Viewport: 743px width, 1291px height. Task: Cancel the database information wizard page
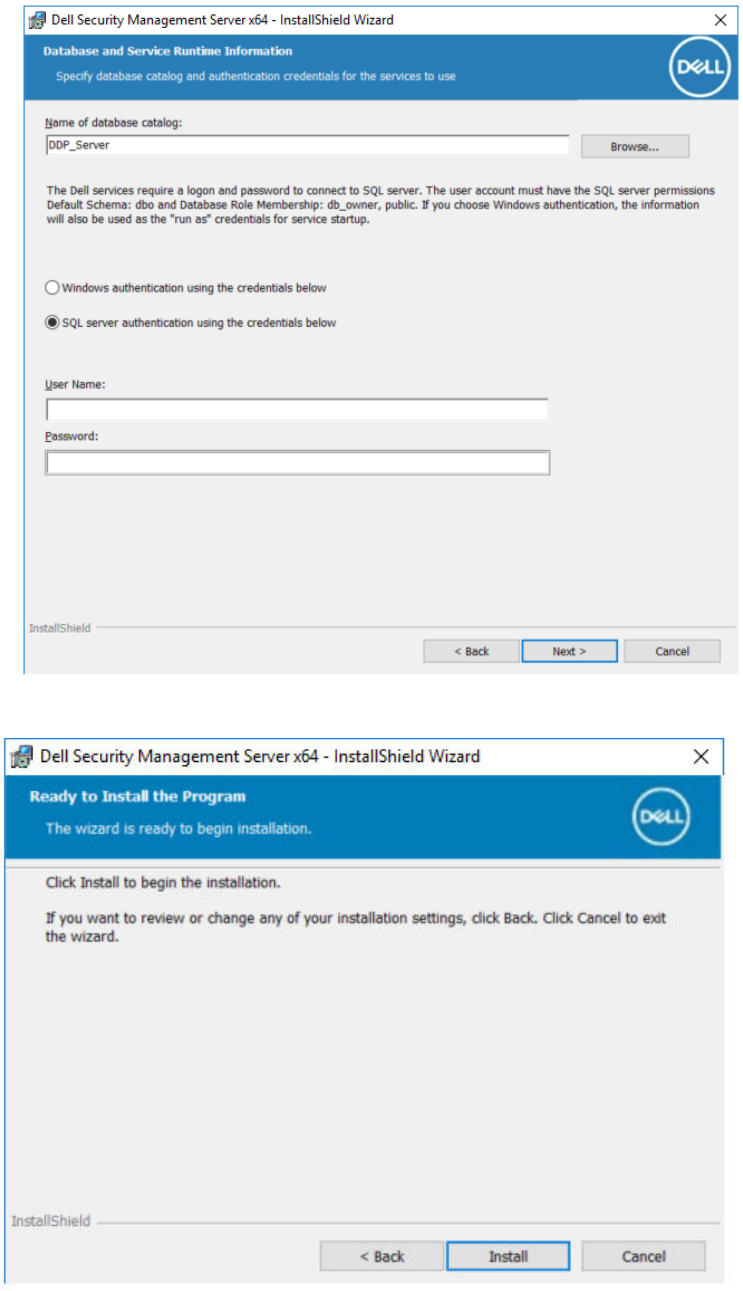pos(672,651)
